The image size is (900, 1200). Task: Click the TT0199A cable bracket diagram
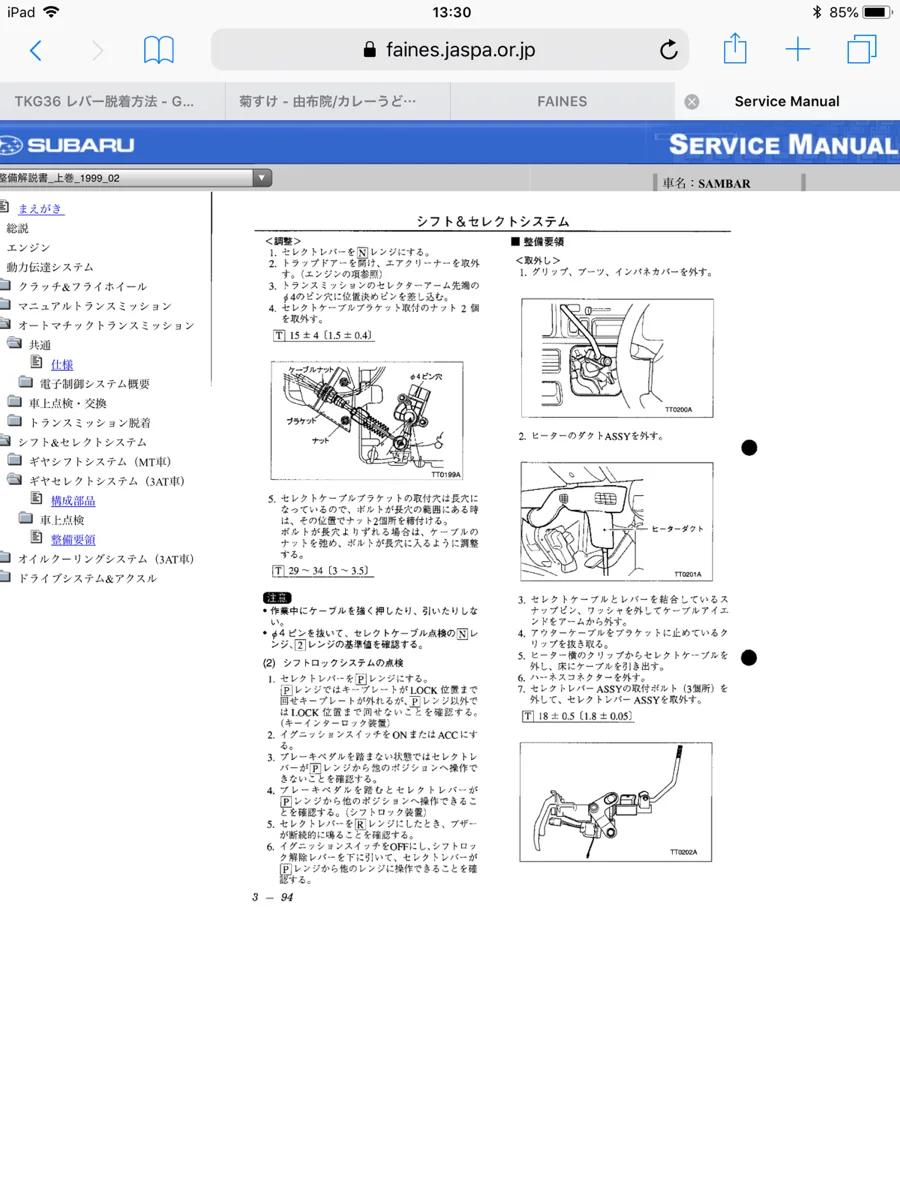click(367, 421)
